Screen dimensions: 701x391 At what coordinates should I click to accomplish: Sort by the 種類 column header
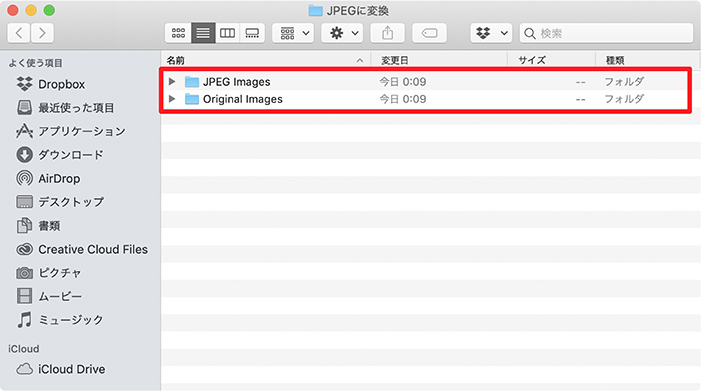[648, 60]
